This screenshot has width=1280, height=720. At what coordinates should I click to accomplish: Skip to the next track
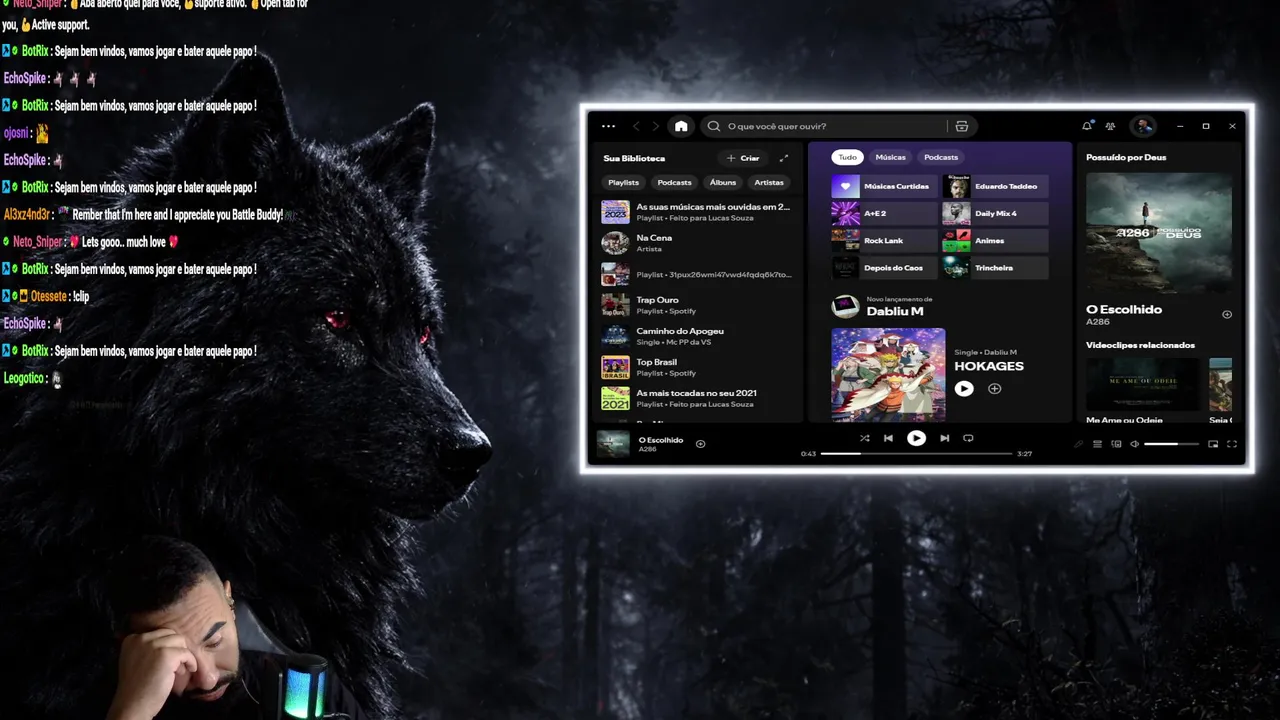tap(944, 438)
